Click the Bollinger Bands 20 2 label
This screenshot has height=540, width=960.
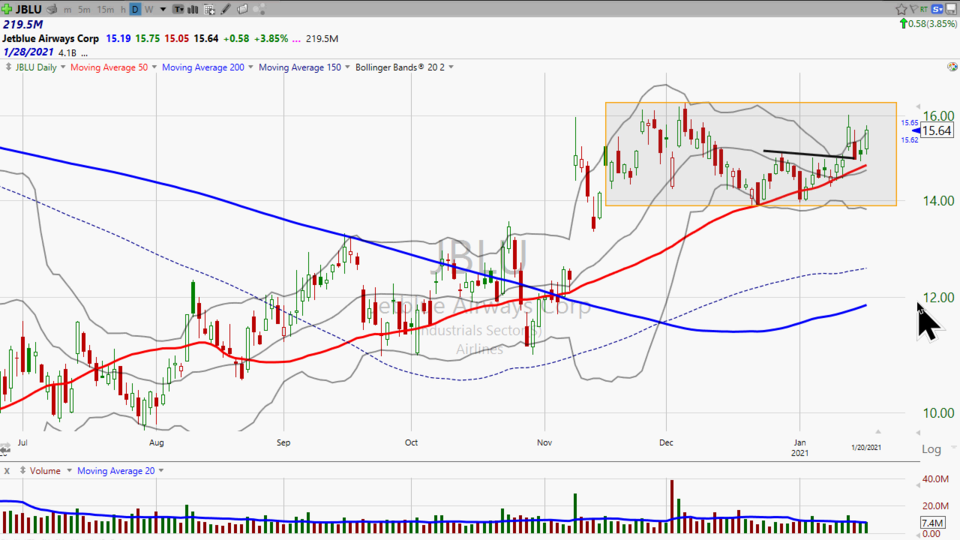tap(400, 67)
